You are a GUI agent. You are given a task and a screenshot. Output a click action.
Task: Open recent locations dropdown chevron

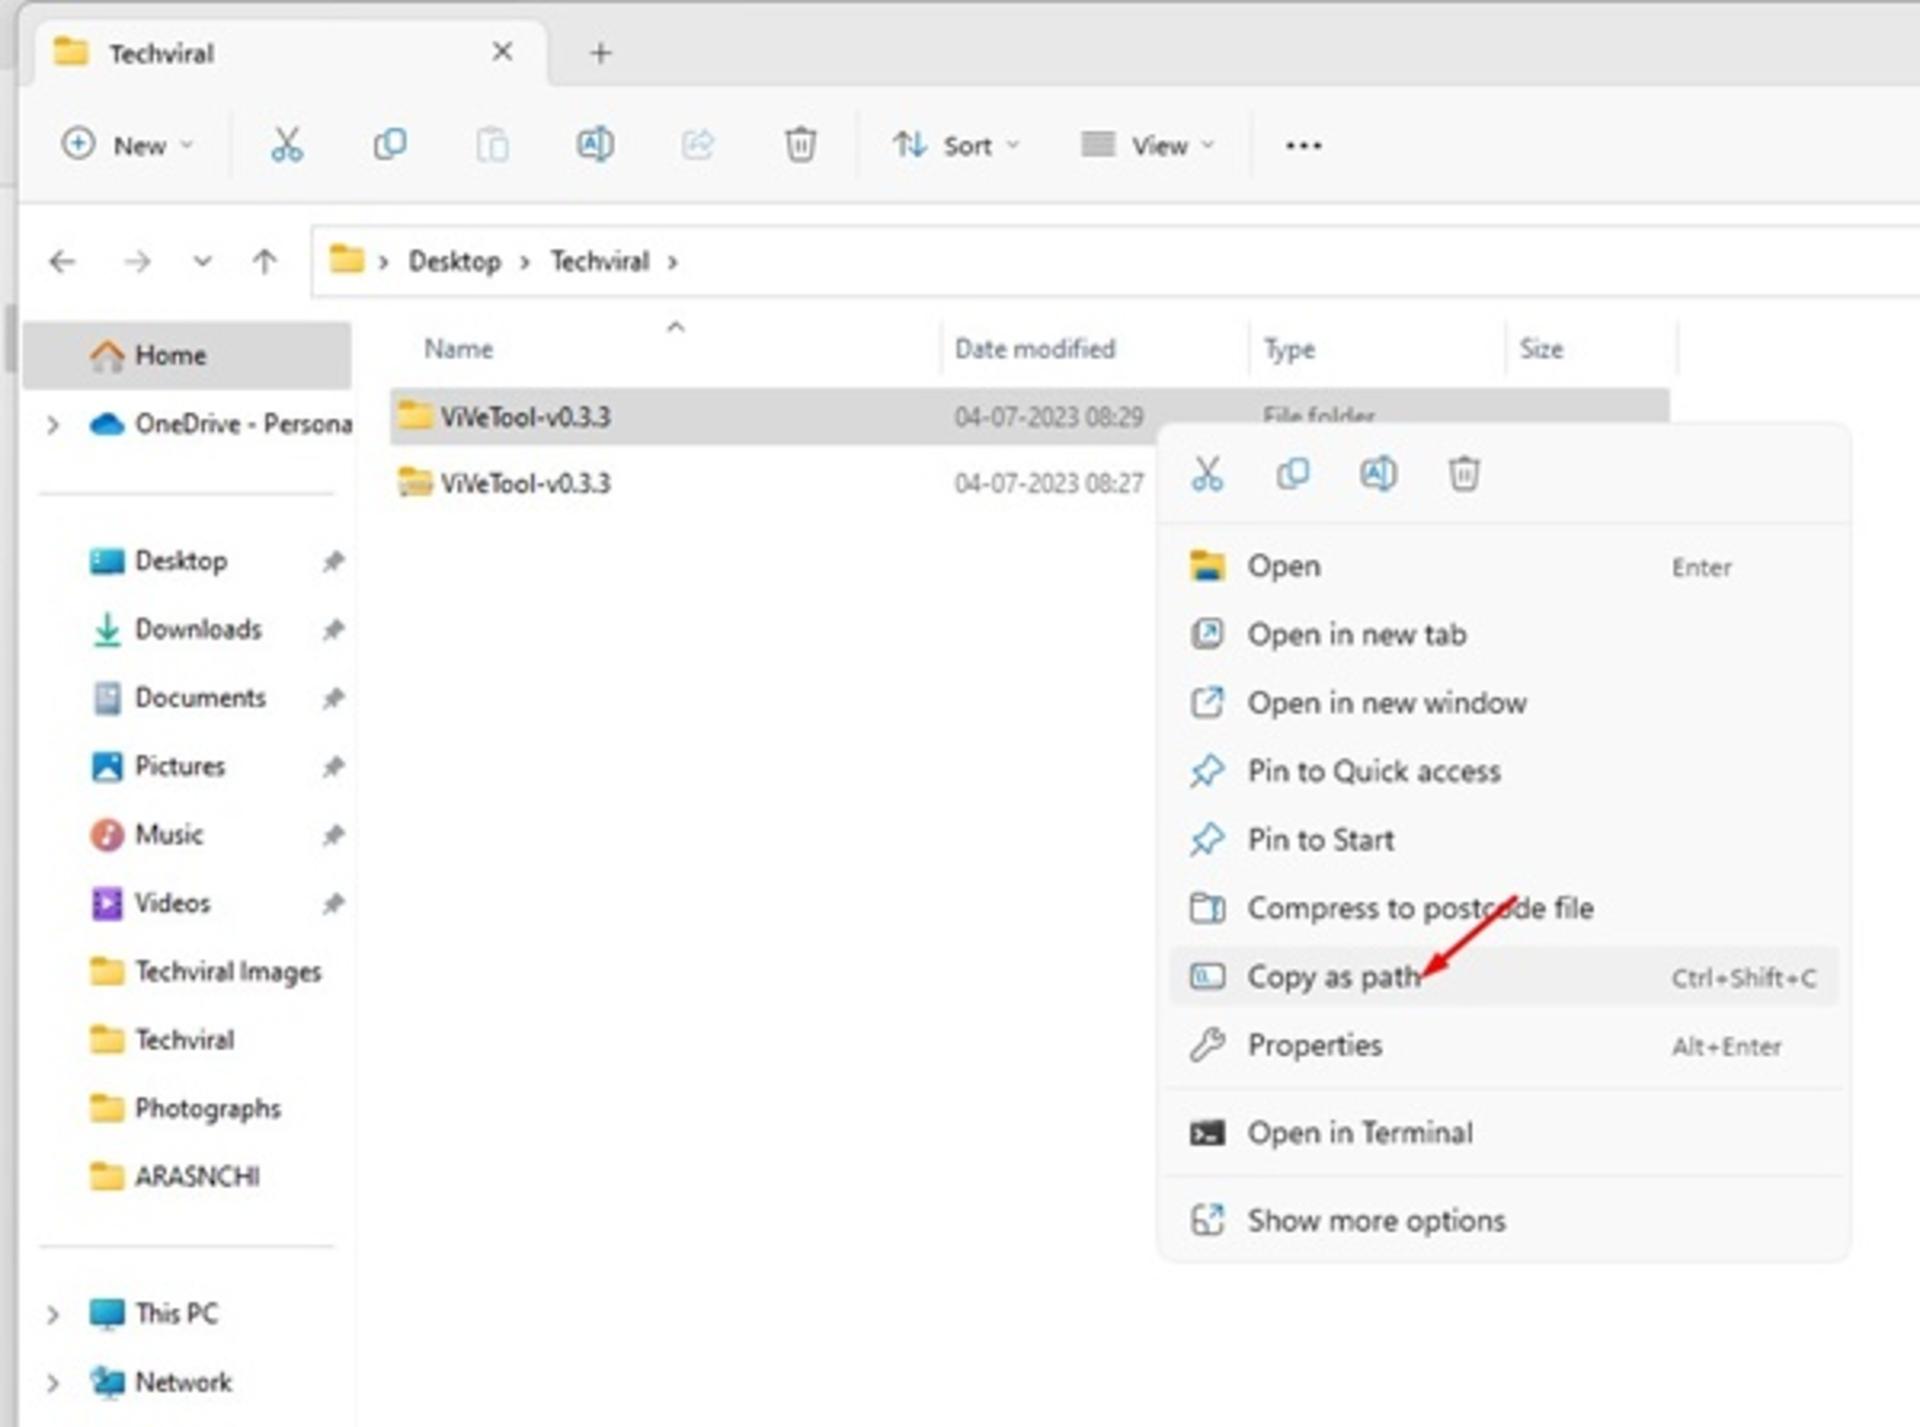pyautogui.click(x=202, y=262)
